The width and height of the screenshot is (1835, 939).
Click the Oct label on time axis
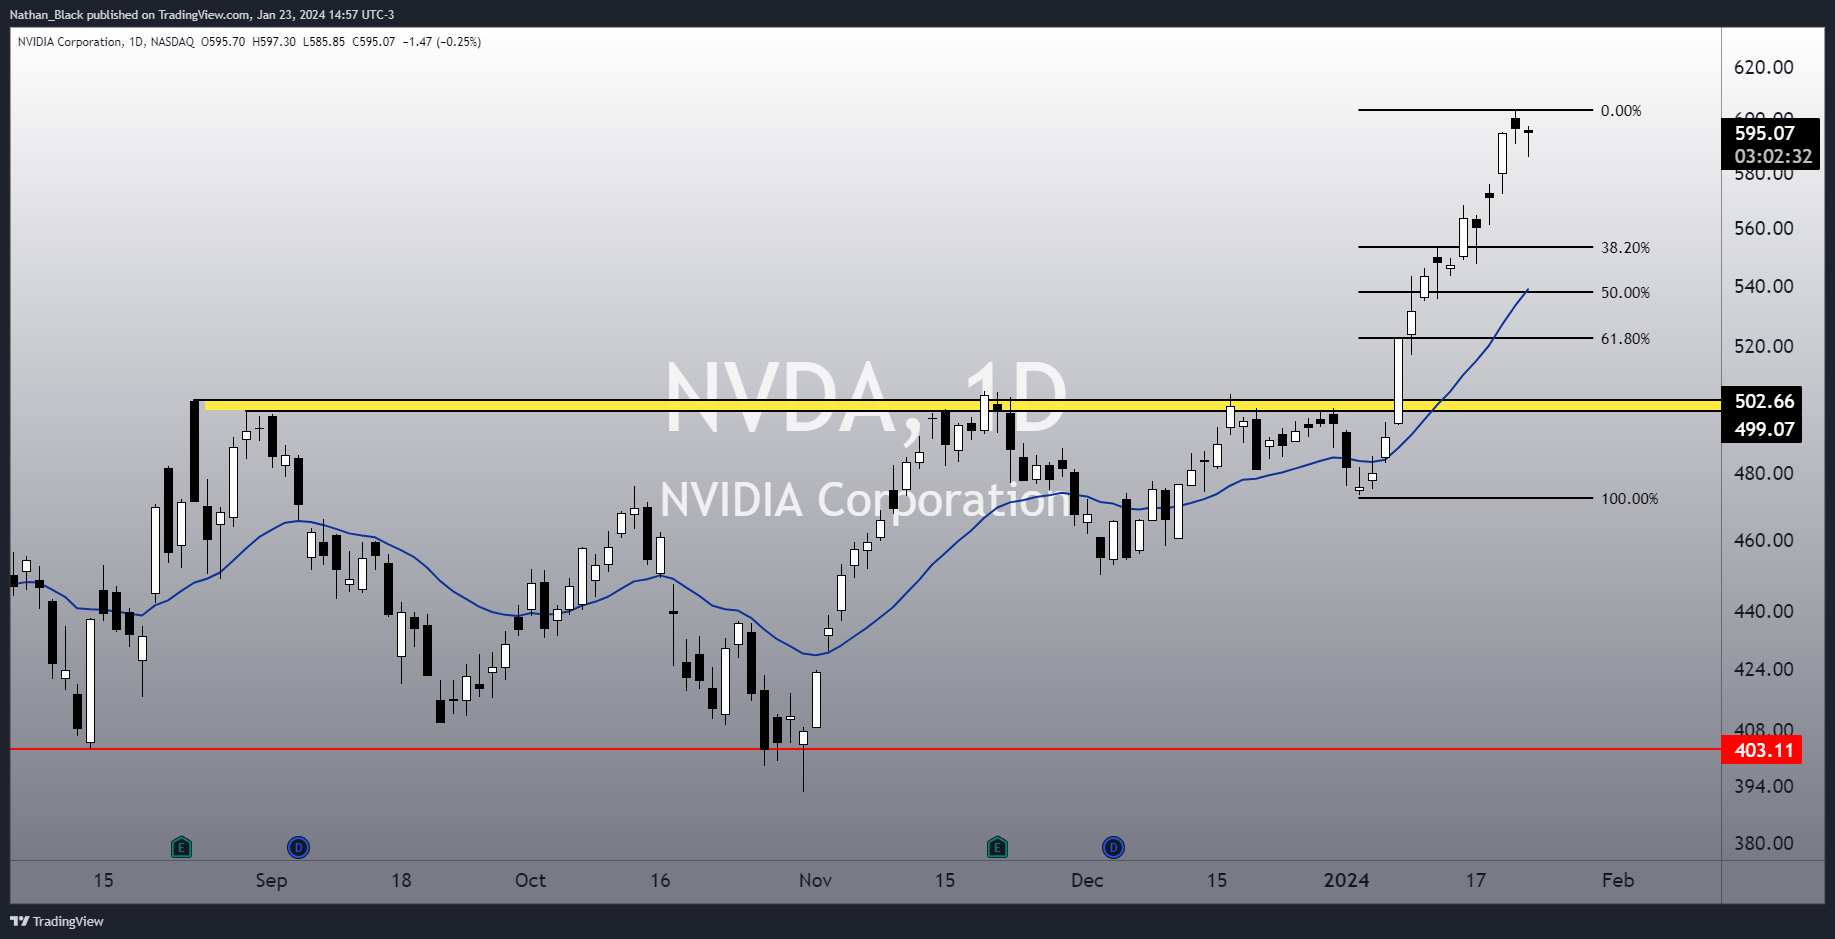click(x=530, y=880)
